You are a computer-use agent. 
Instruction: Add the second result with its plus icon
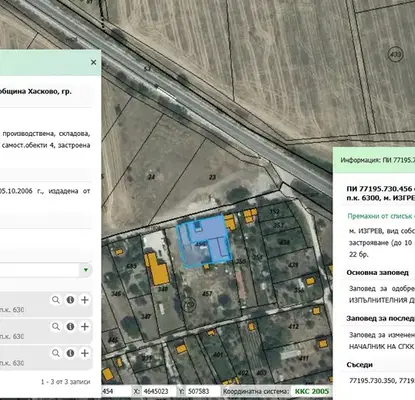pos(85,327)
